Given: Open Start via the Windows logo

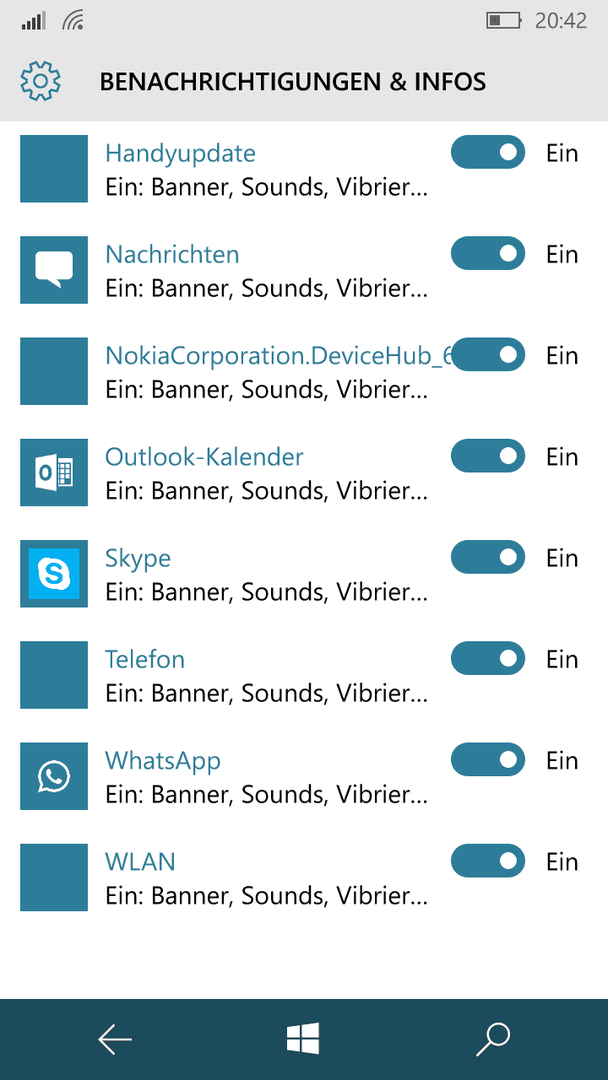Looking at the screenshot, I should point(303,1038).
